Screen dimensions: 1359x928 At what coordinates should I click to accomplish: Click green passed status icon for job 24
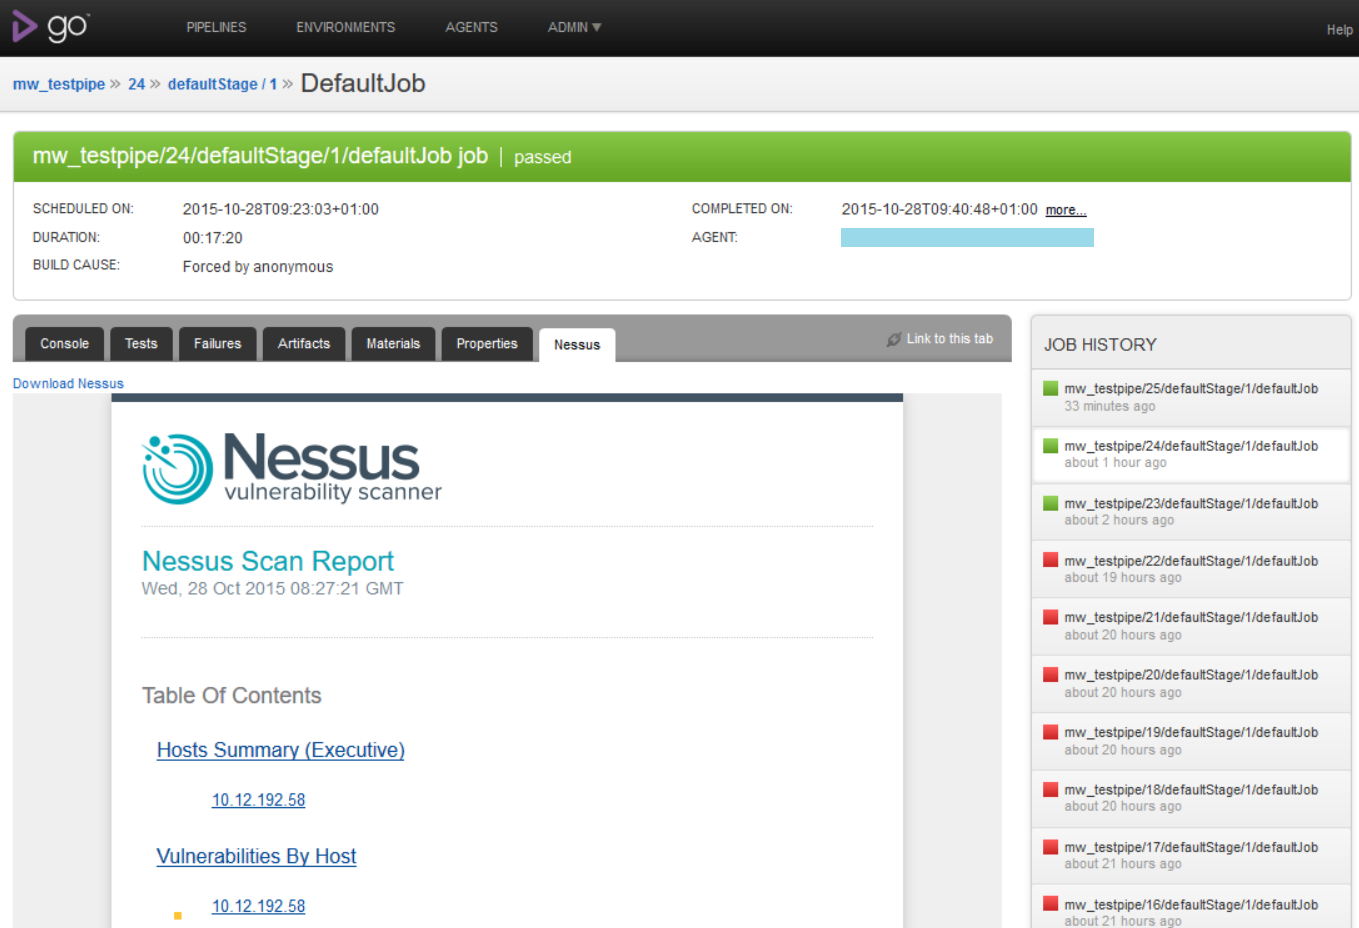1050,446
